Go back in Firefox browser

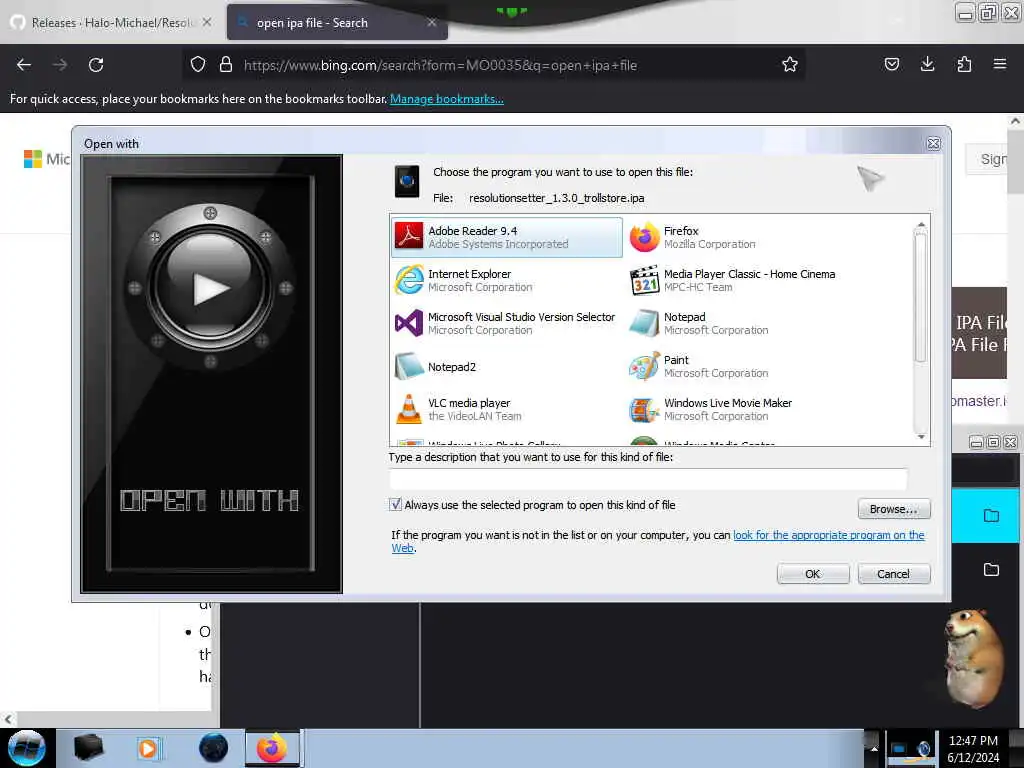point(24,65)
